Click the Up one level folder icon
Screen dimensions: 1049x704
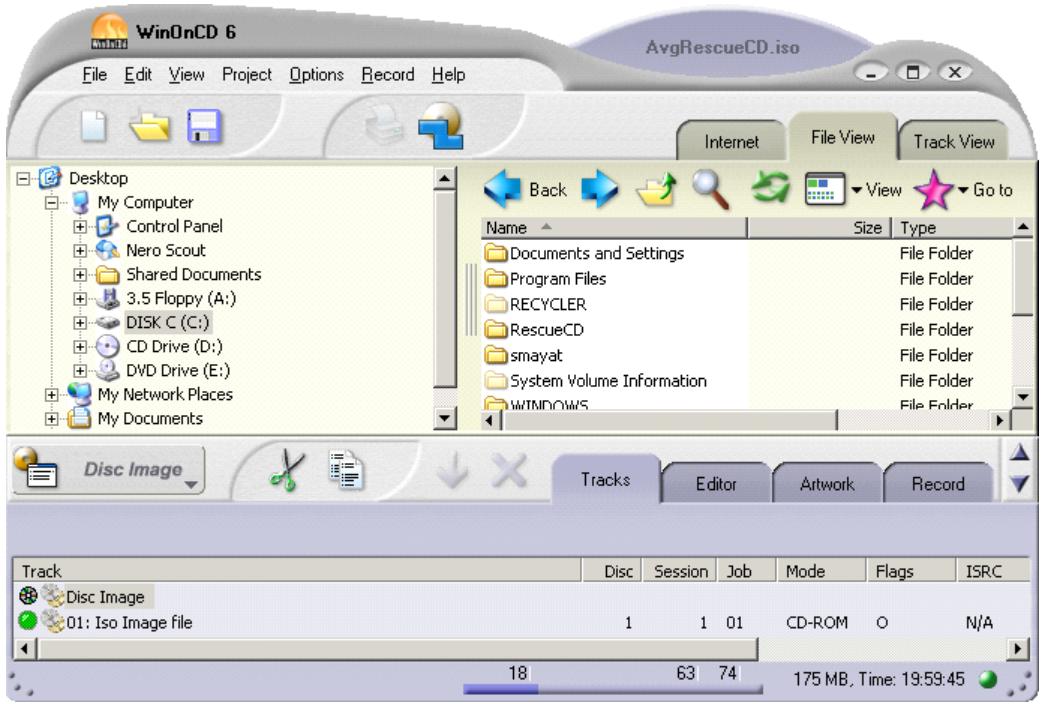pyautogui.click(x=656, y=189)
